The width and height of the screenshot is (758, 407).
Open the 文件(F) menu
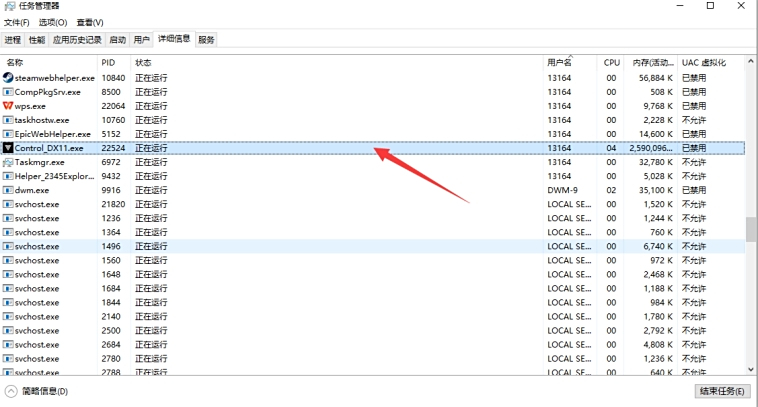[17, 22]
